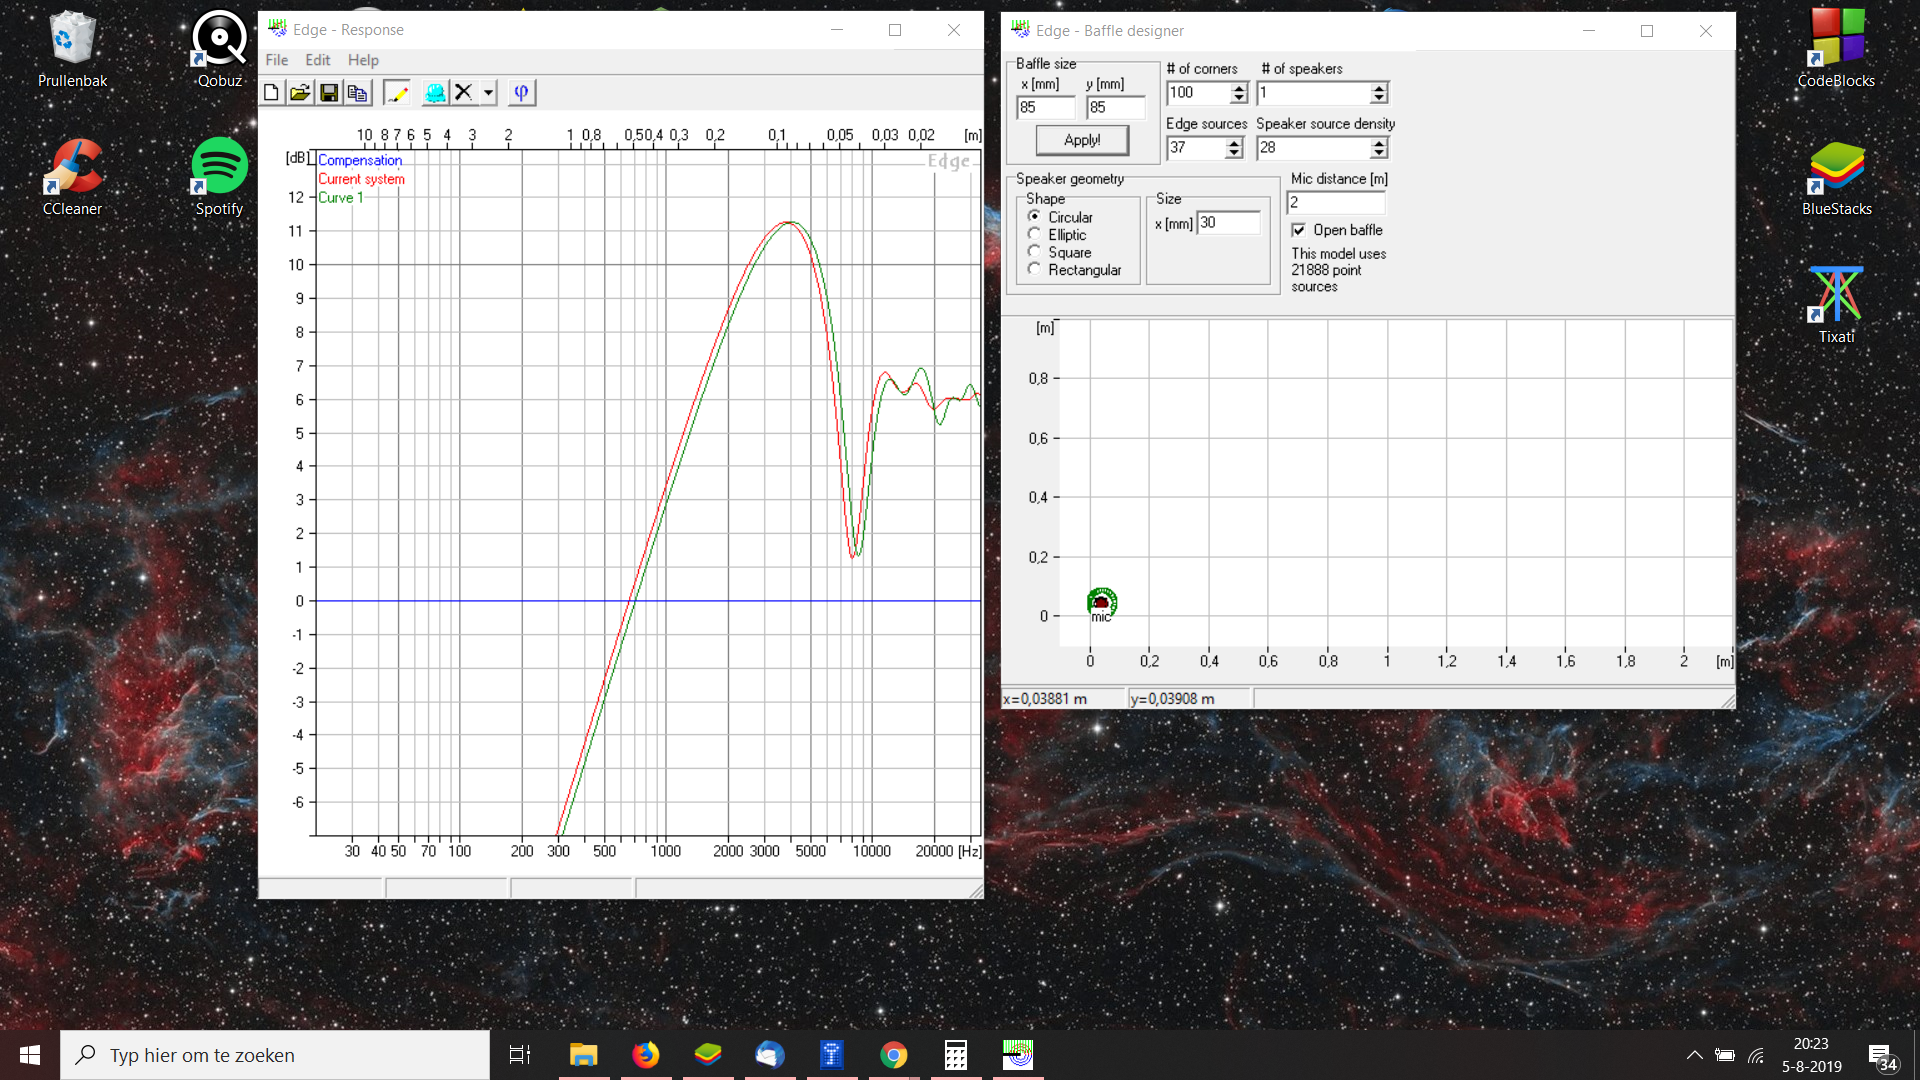Open Chrome from the taskbar
This screenshot has width=1920, height=1080.
tap(893, 1055)
